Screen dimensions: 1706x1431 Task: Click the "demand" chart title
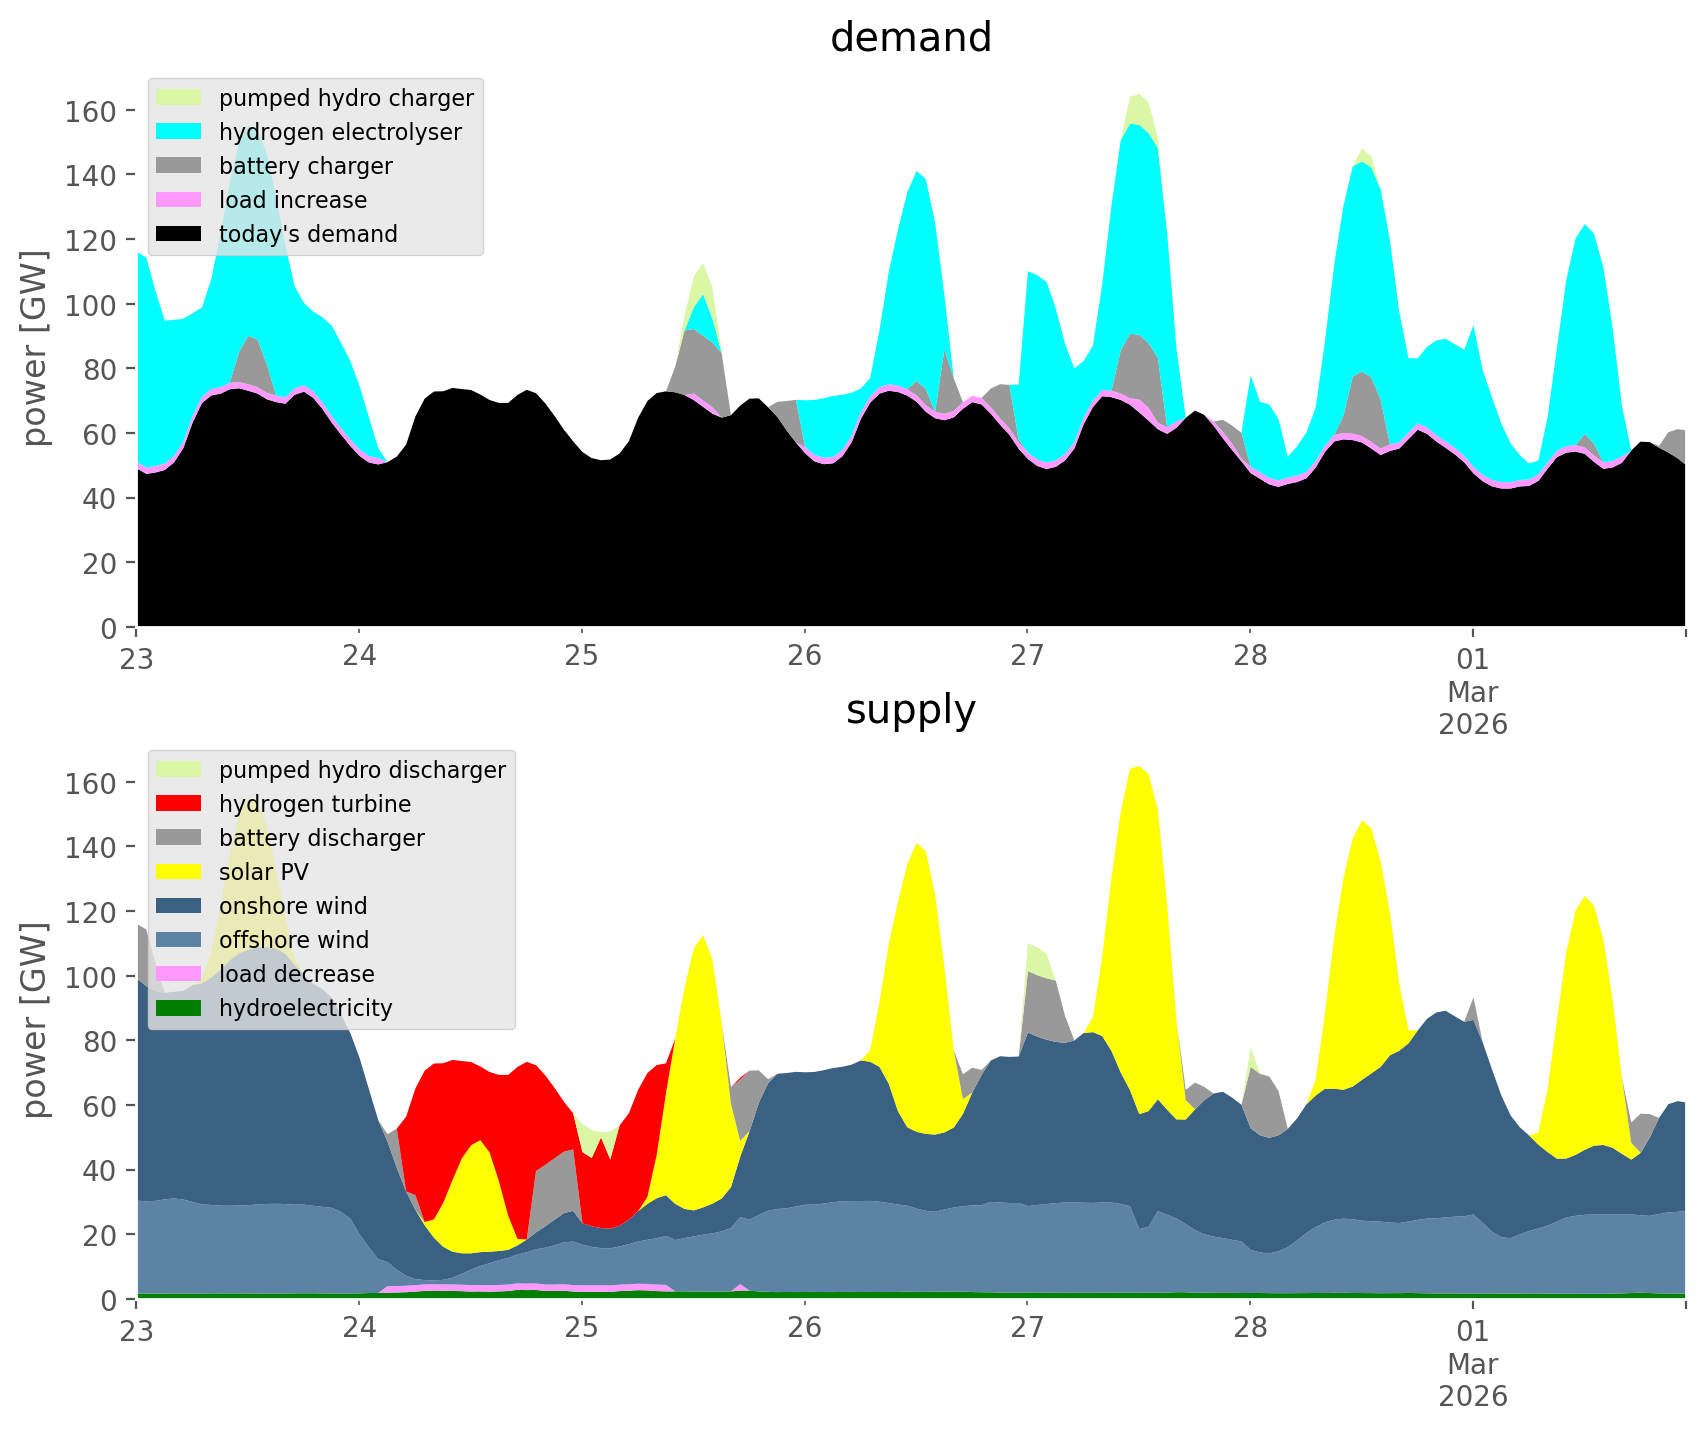tap(910, 38)
